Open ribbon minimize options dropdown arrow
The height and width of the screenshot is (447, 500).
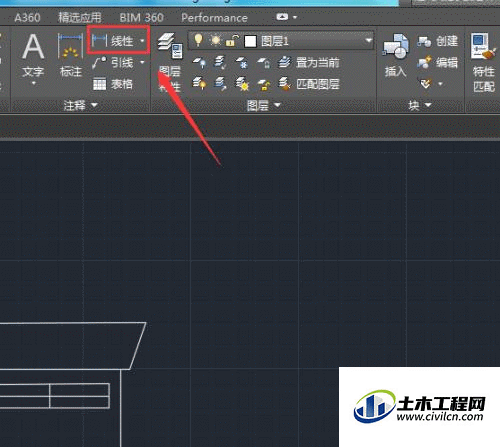pyautogui.click(x=295, y=17)
